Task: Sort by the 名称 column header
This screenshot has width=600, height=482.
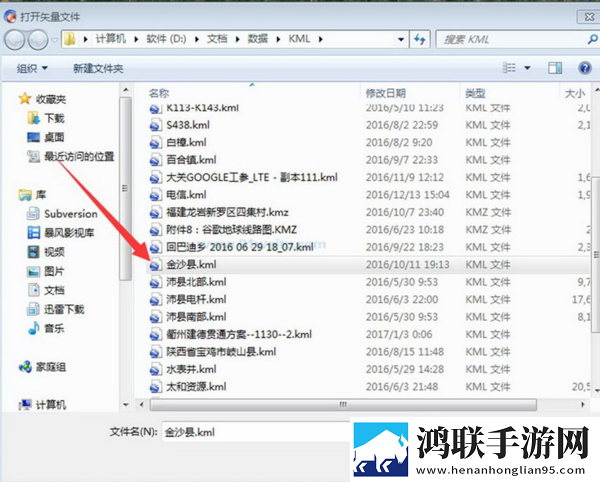Action: click(159, 93)
